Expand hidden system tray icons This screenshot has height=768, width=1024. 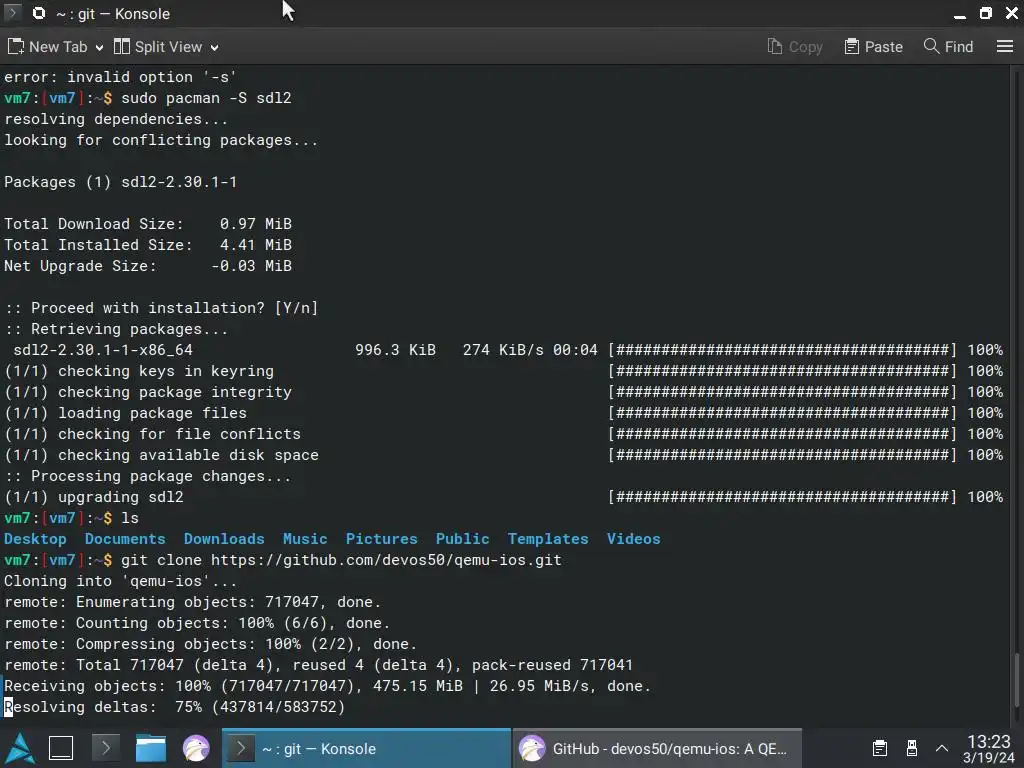[x=942, y=748]
